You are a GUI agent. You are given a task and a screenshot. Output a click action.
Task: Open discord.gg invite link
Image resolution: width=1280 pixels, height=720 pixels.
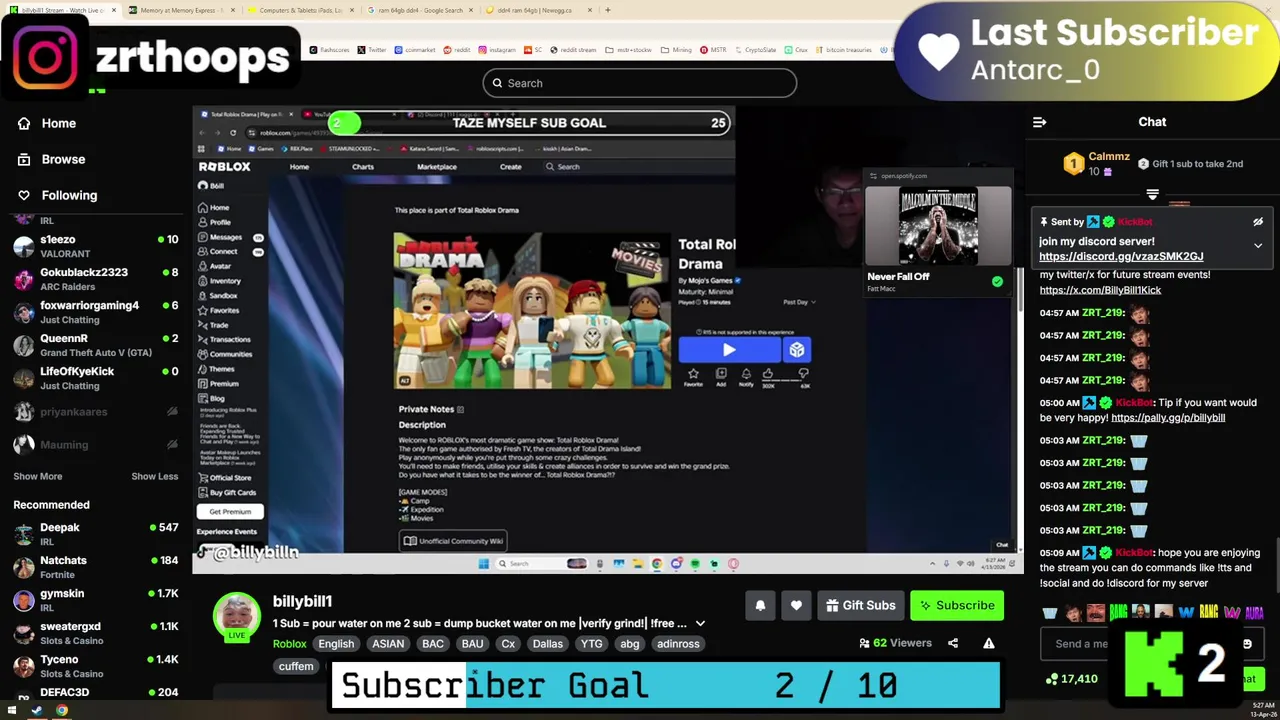pos(1121,256)
